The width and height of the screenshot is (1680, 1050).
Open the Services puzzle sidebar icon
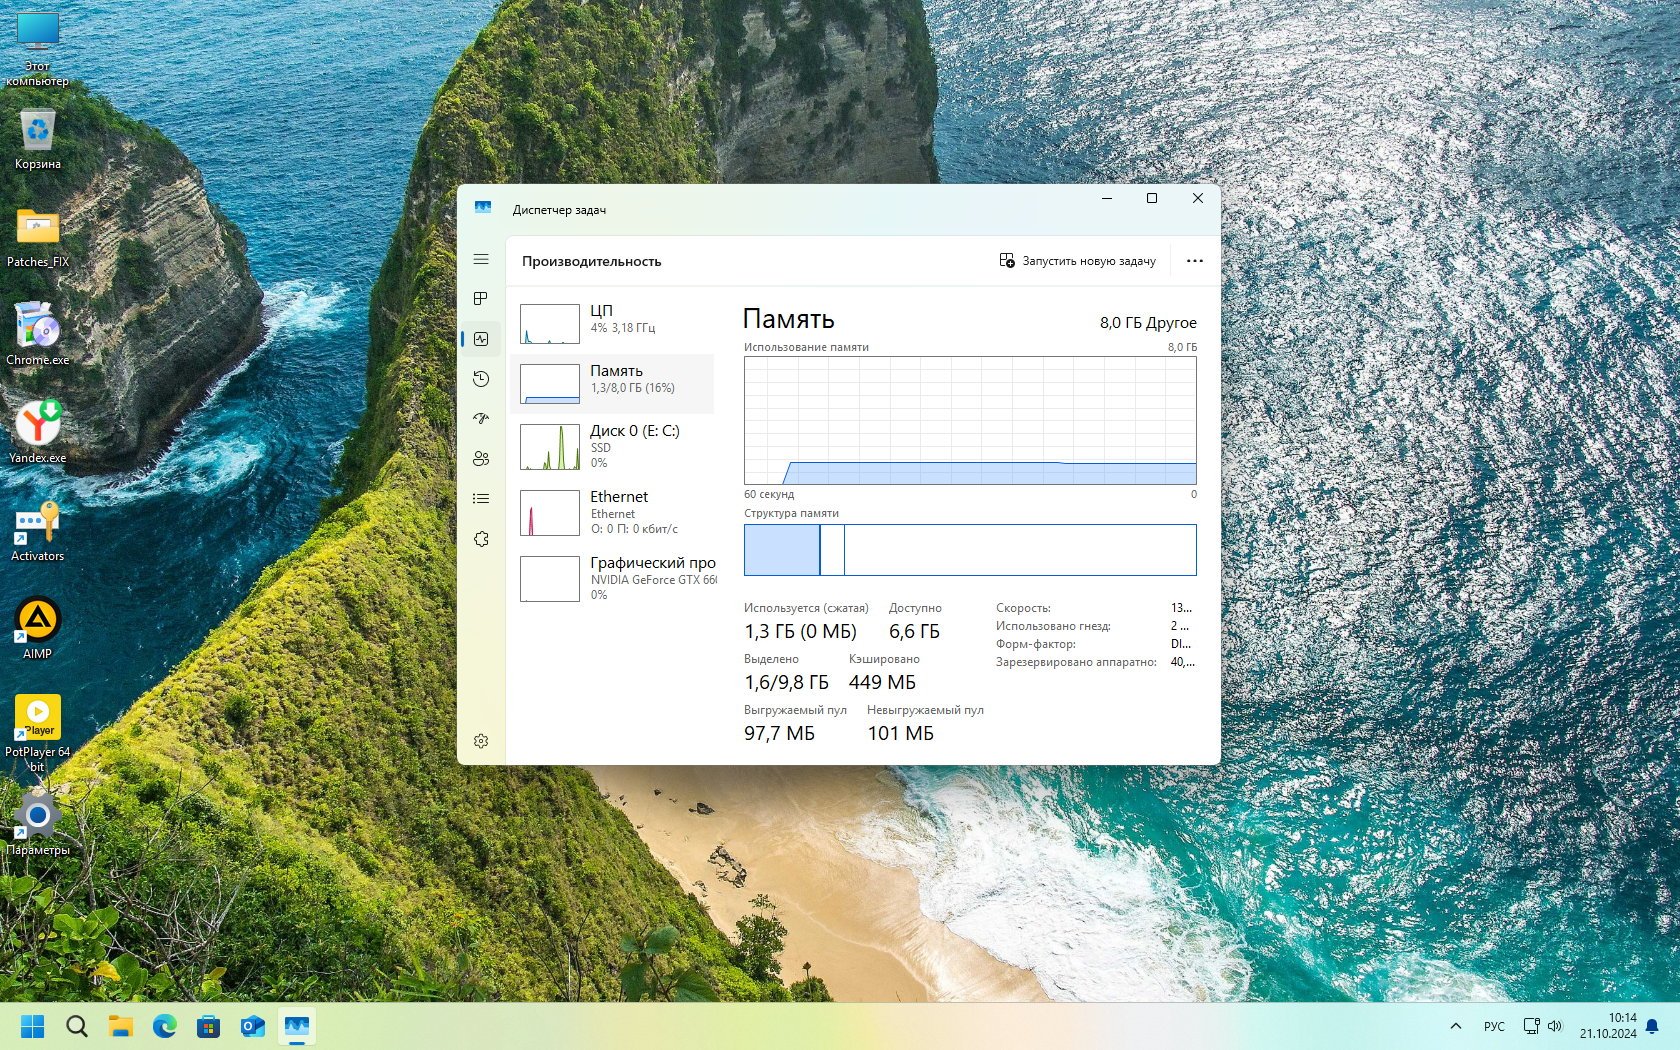coord(481,539)
